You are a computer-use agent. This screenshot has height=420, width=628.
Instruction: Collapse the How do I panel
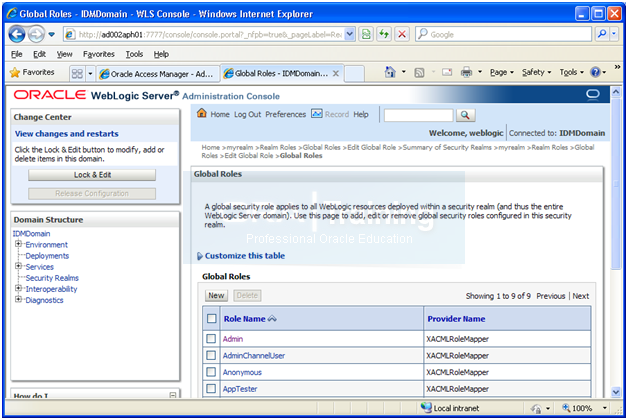click(x=173, y=395)
